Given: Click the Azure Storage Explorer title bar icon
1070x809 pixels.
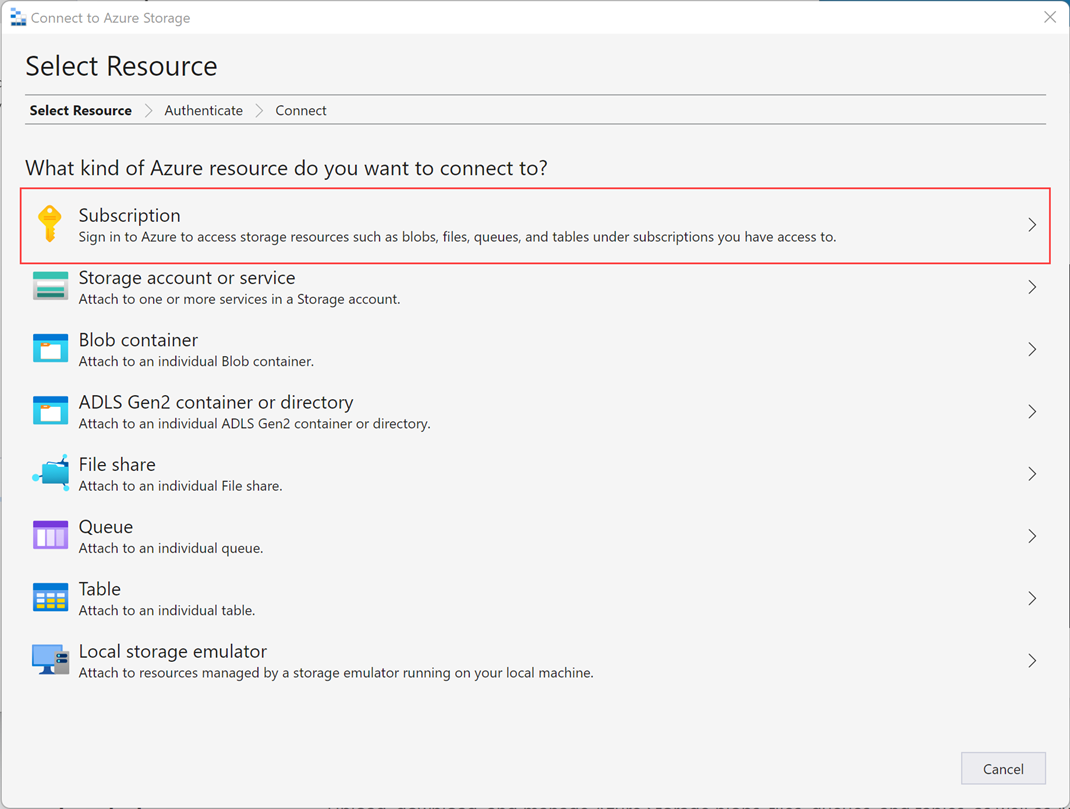Looking at the screenshot, I should coord(18,18).
